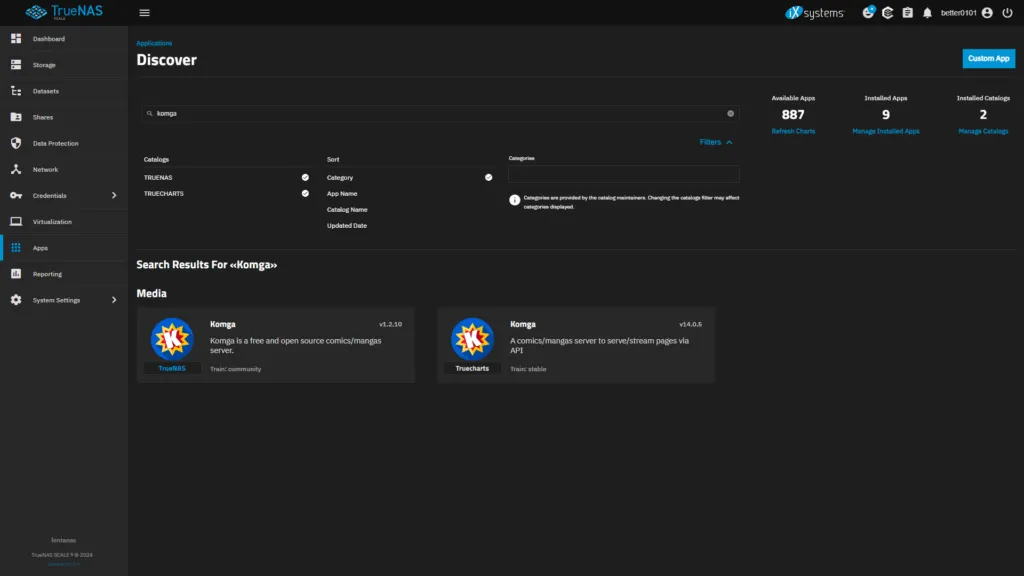
Task: Toggle the TRUECHARTS catalog filter
Action: [305, 193]
